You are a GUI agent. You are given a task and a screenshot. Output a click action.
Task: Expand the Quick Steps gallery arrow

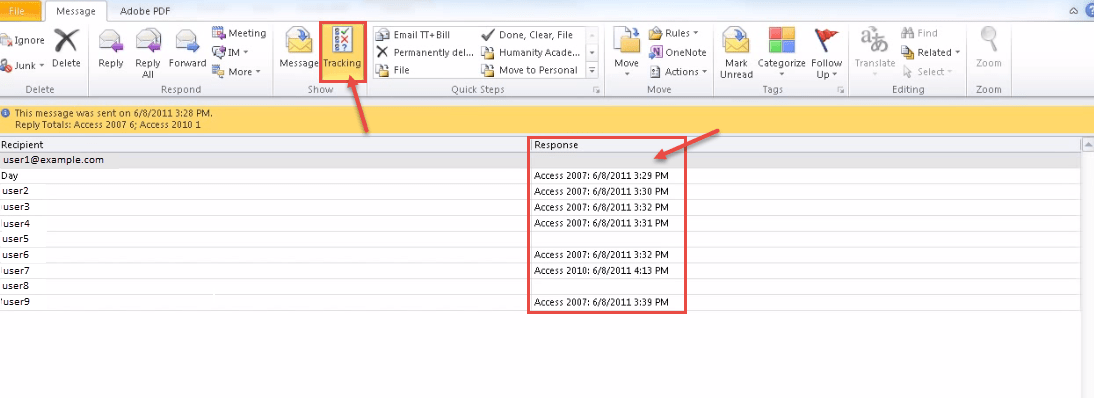tap(592, 70)
